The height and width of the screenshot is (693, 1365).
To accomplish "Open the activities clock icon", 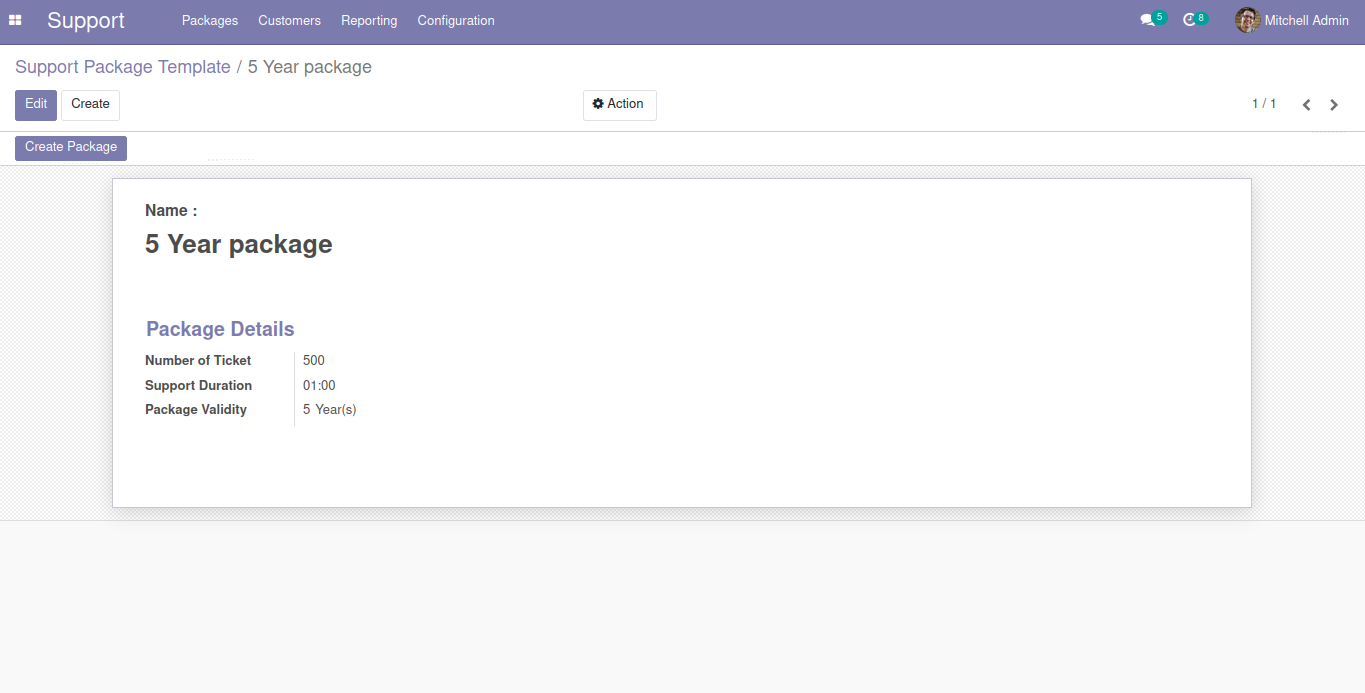I will (1189, 20).
